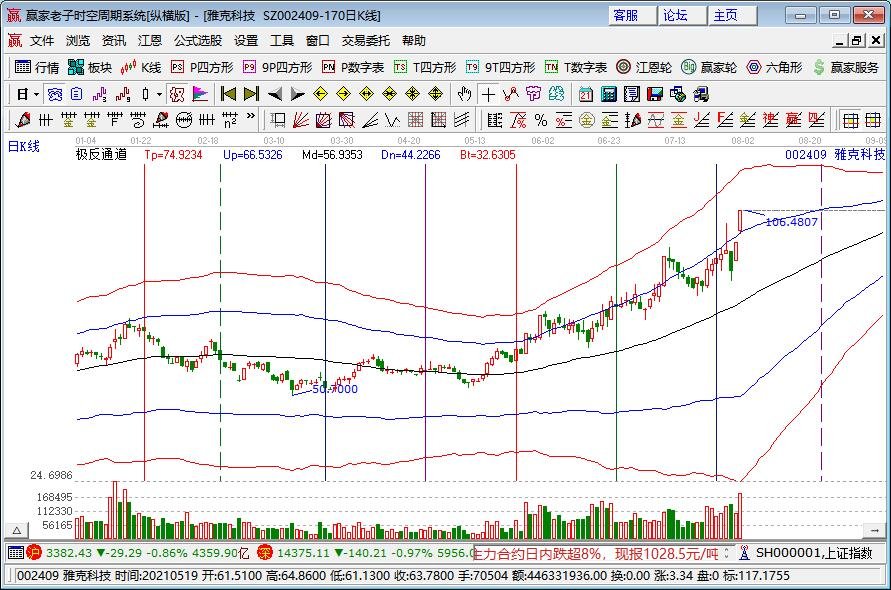Jump to the first bar with the skip-back arrow
The width and height of the screenshot is (891, 590).
pyautogui.click(x=229, y=94)
